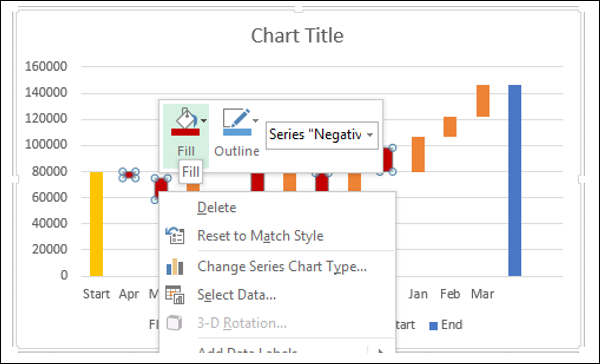Select Change Series Chart Type menu entry
Image resolution: width=600 pixels, height=364 pixels.
282,266
